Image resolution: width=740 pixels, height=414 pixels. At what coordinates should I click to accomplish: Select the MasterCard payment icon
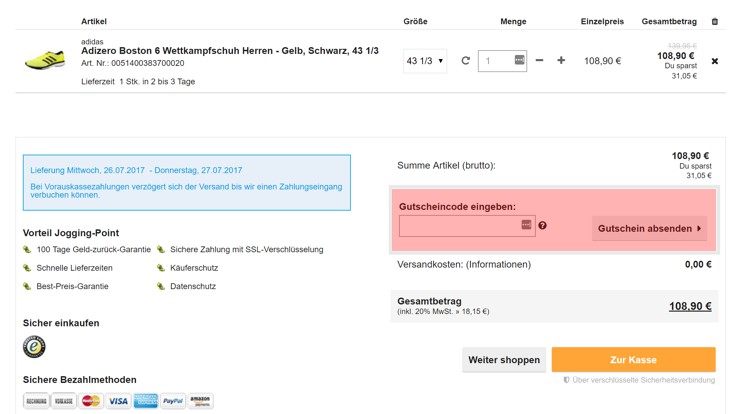point(91,401)
